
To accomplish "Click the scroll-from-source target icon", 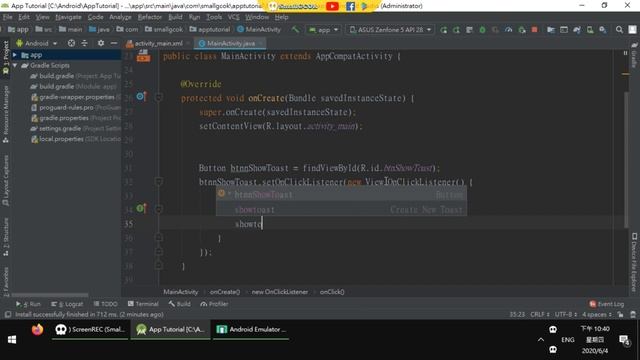I will click(71, 43).
